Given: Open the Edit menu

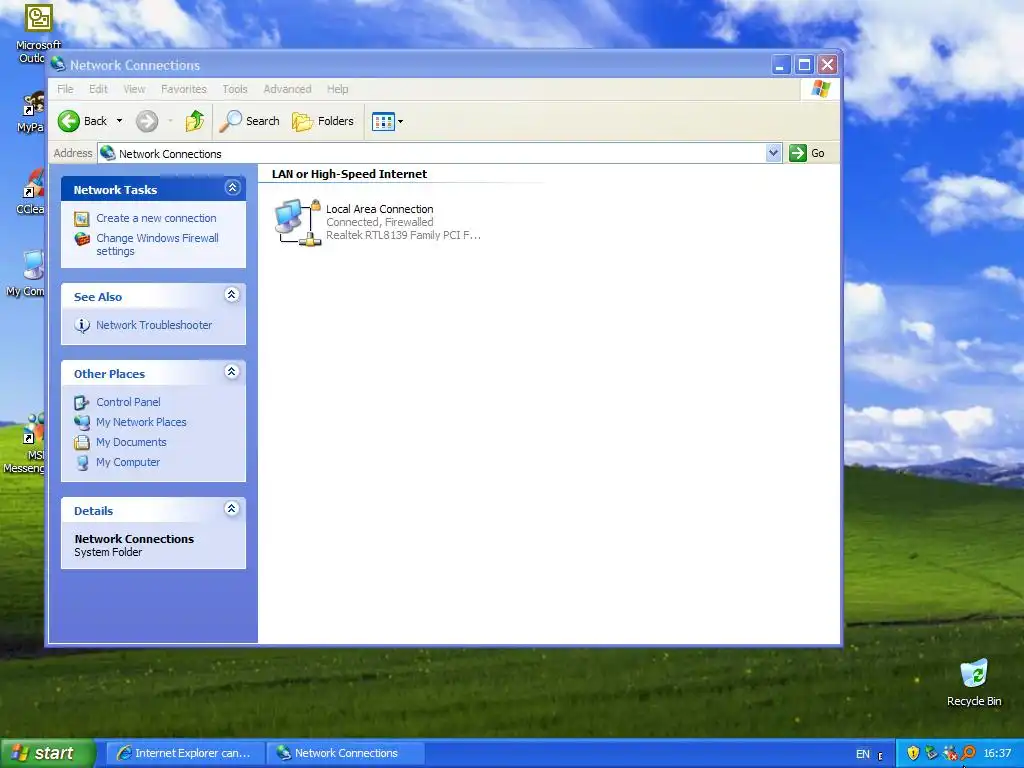Looking at the screenshot, I should click(99, 89).
